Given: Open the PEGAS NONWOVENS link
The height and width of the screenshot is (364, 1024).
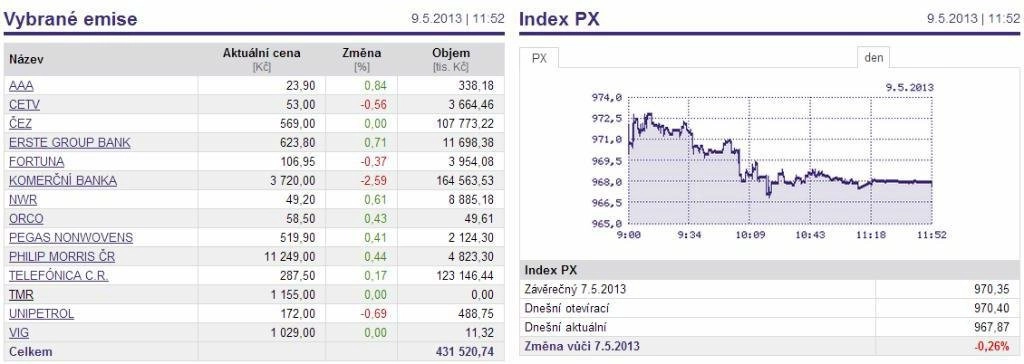Looking at the screenshot, I should point(71,238).
